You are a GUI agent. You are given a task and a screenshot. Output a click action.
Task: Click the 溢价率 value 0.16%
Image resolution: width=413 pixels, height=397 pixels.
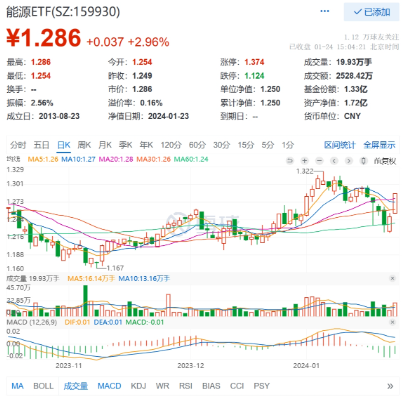point(151,103)
